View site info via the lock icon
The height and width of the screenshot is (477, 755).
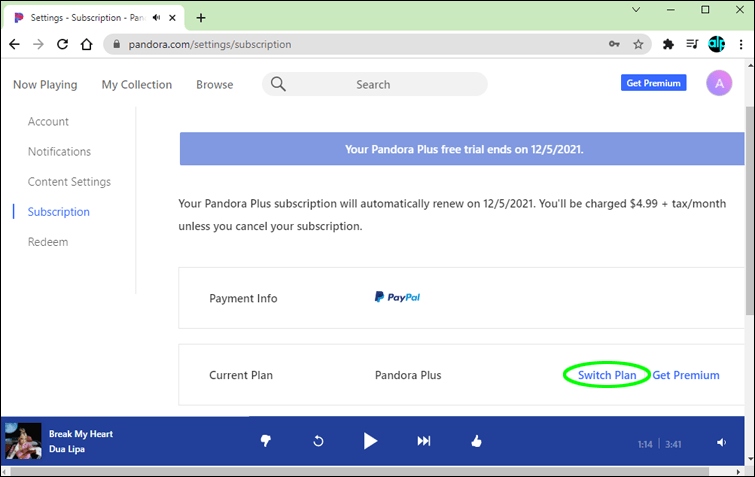point(116,44)
